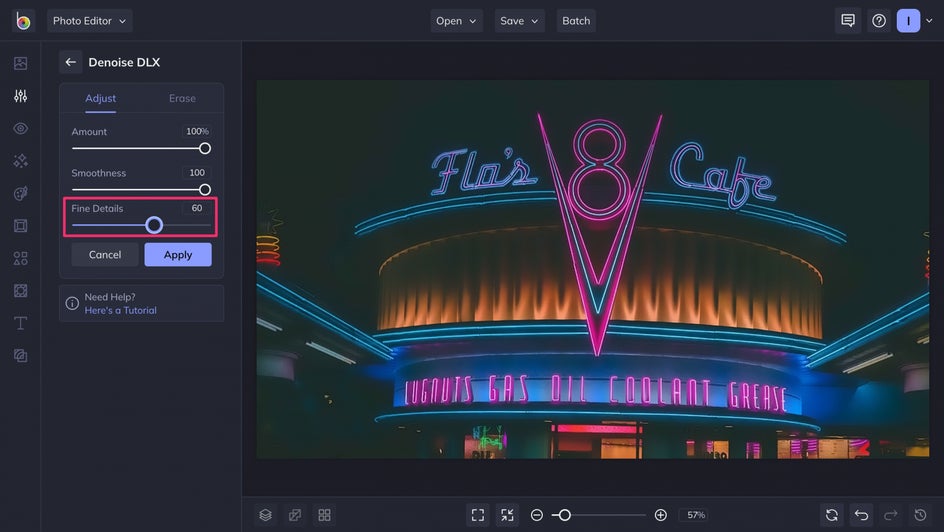Open the grid view icon in bottom bar
Image resolution: width=944 pixels, height=532 pixels.
(x=324, y=515)
